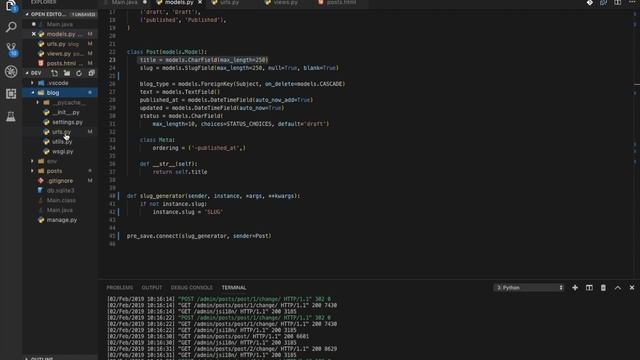Collapse the DEV workspace section

coord(36,73)
